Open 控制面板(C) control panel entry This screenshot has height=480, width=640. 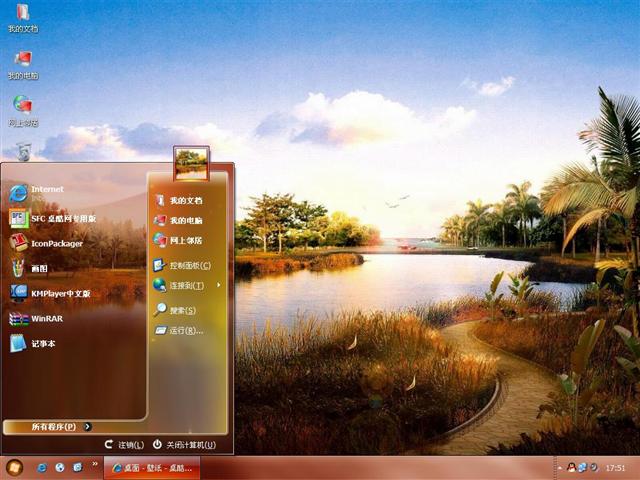(x=182, y=265)
